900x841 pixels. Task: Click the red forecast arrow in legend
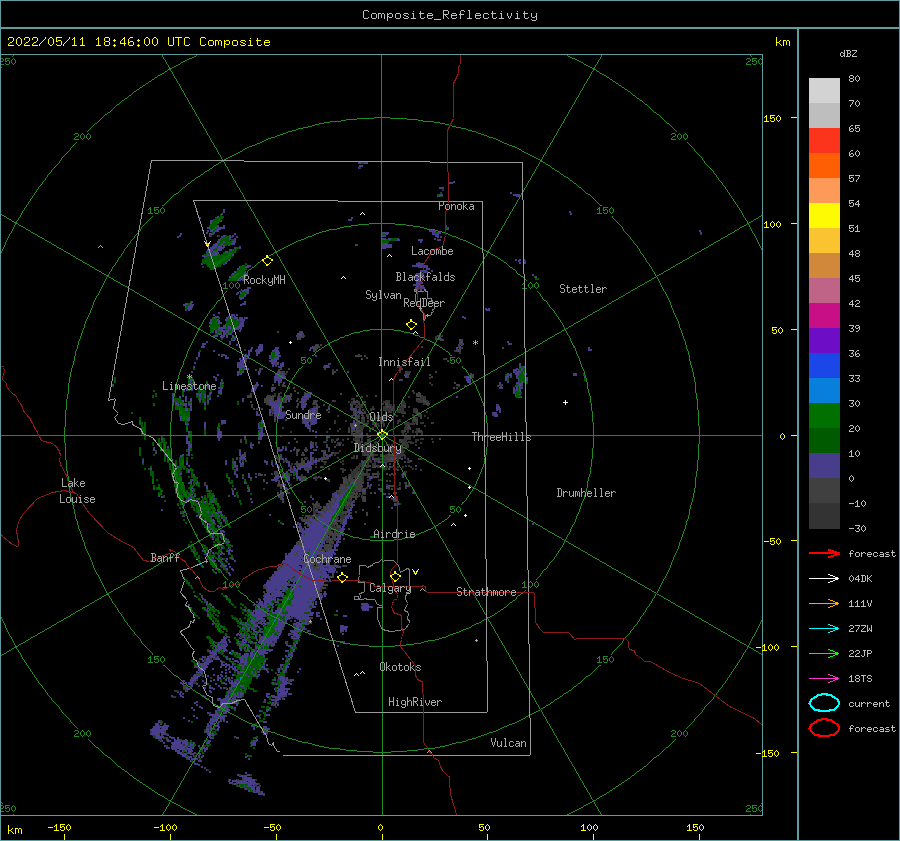824,553
